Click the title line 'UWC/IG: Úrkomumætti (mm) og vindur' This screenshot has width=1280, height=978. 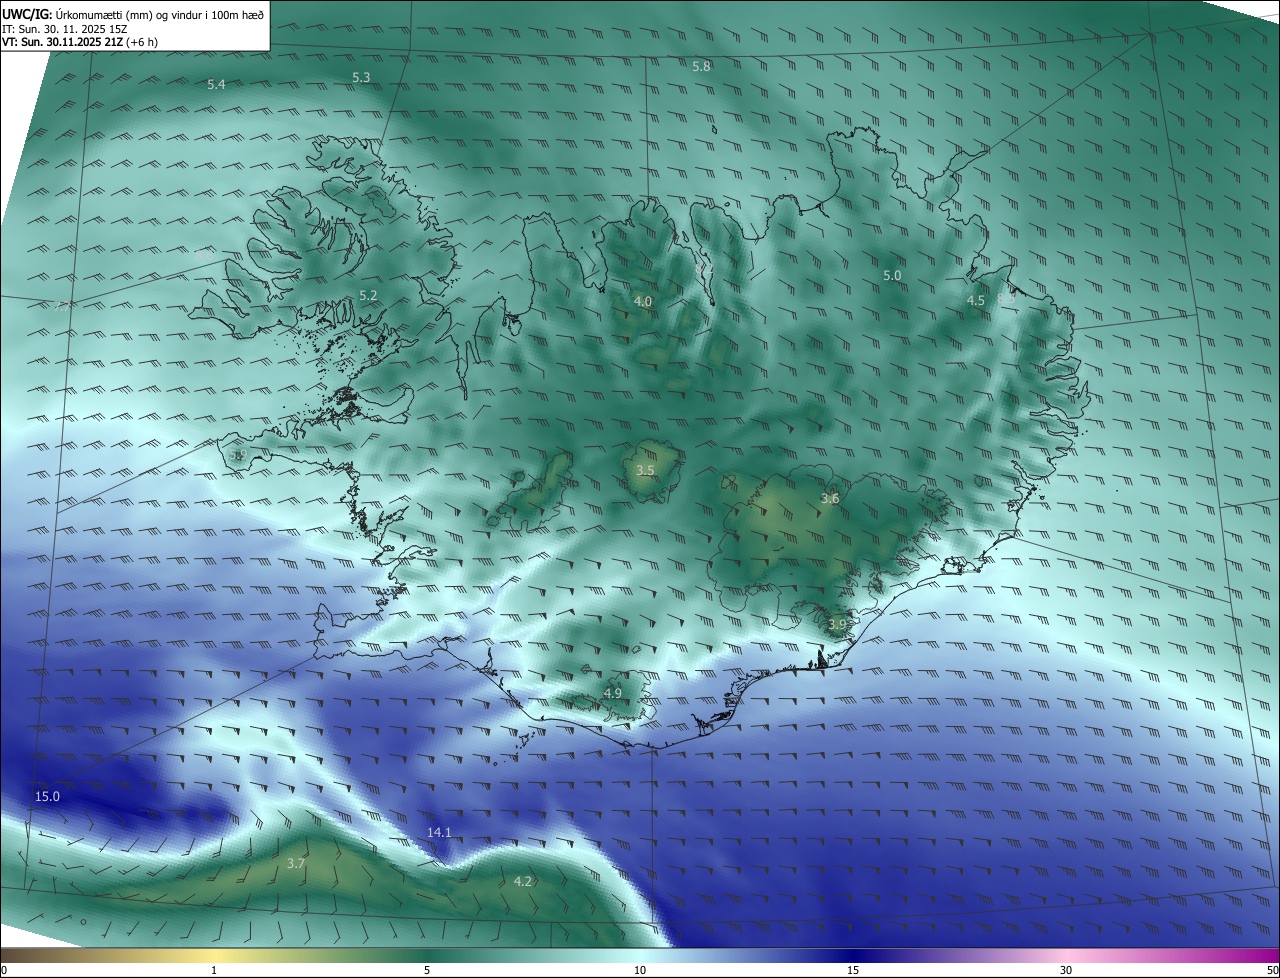[x=134, y=14]
